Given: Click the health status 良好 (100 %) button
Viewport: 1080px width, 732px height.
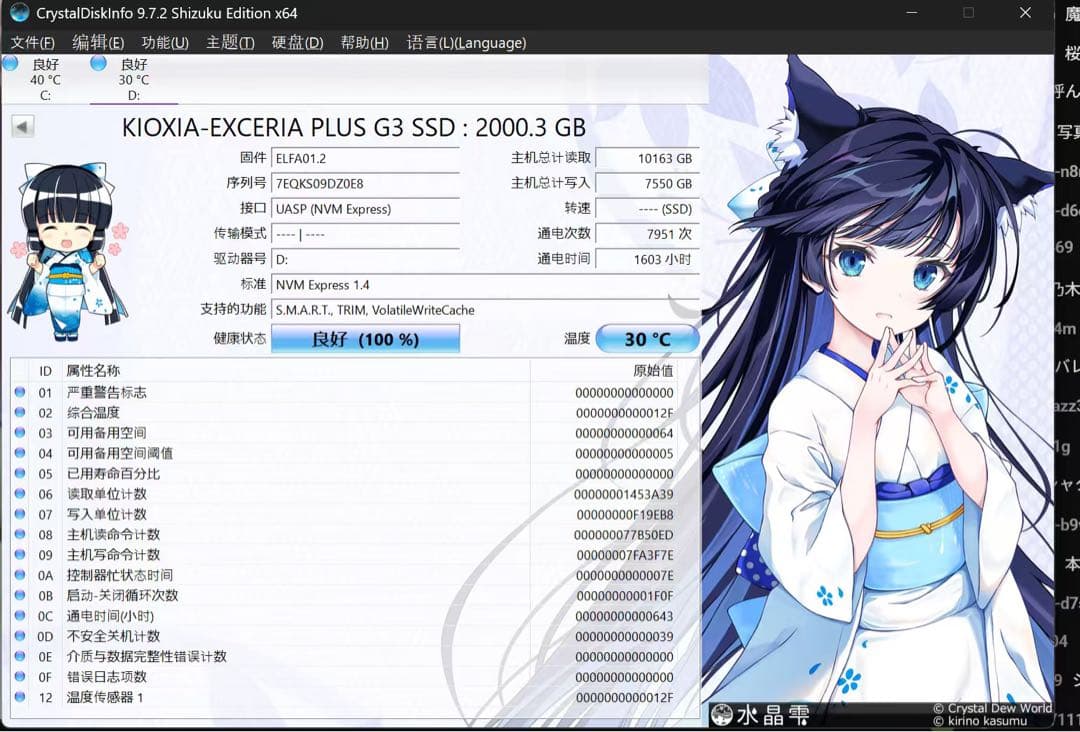Looking at the screenshot, I should click(365, 339).
